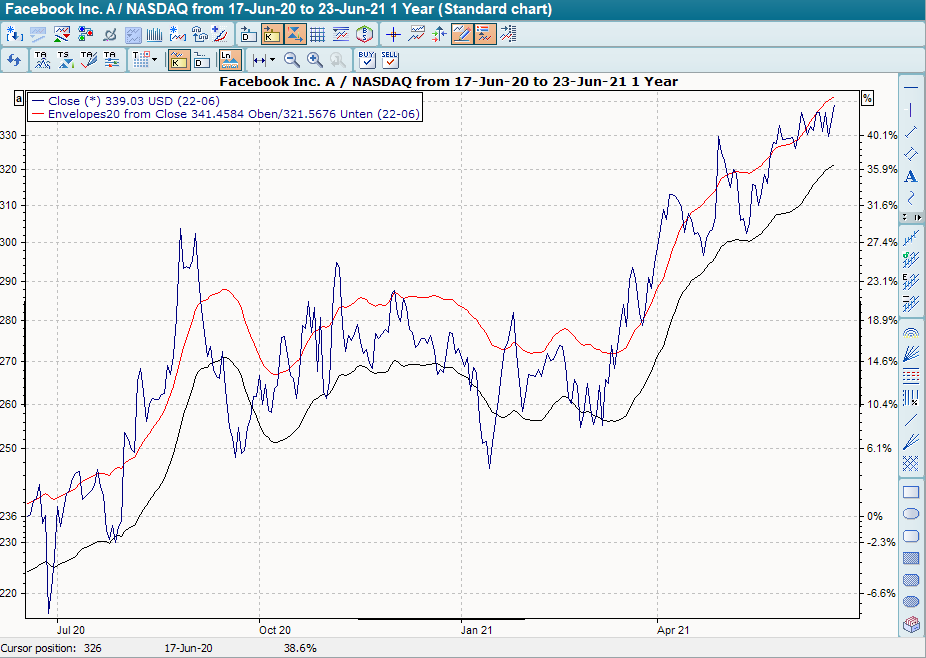Click the 'a' absolute scale button

[18, 98]
